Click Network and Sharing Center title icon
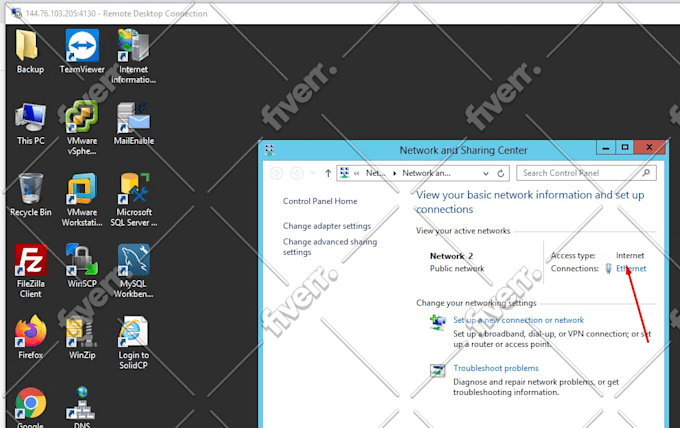 [x=270, y=150]
